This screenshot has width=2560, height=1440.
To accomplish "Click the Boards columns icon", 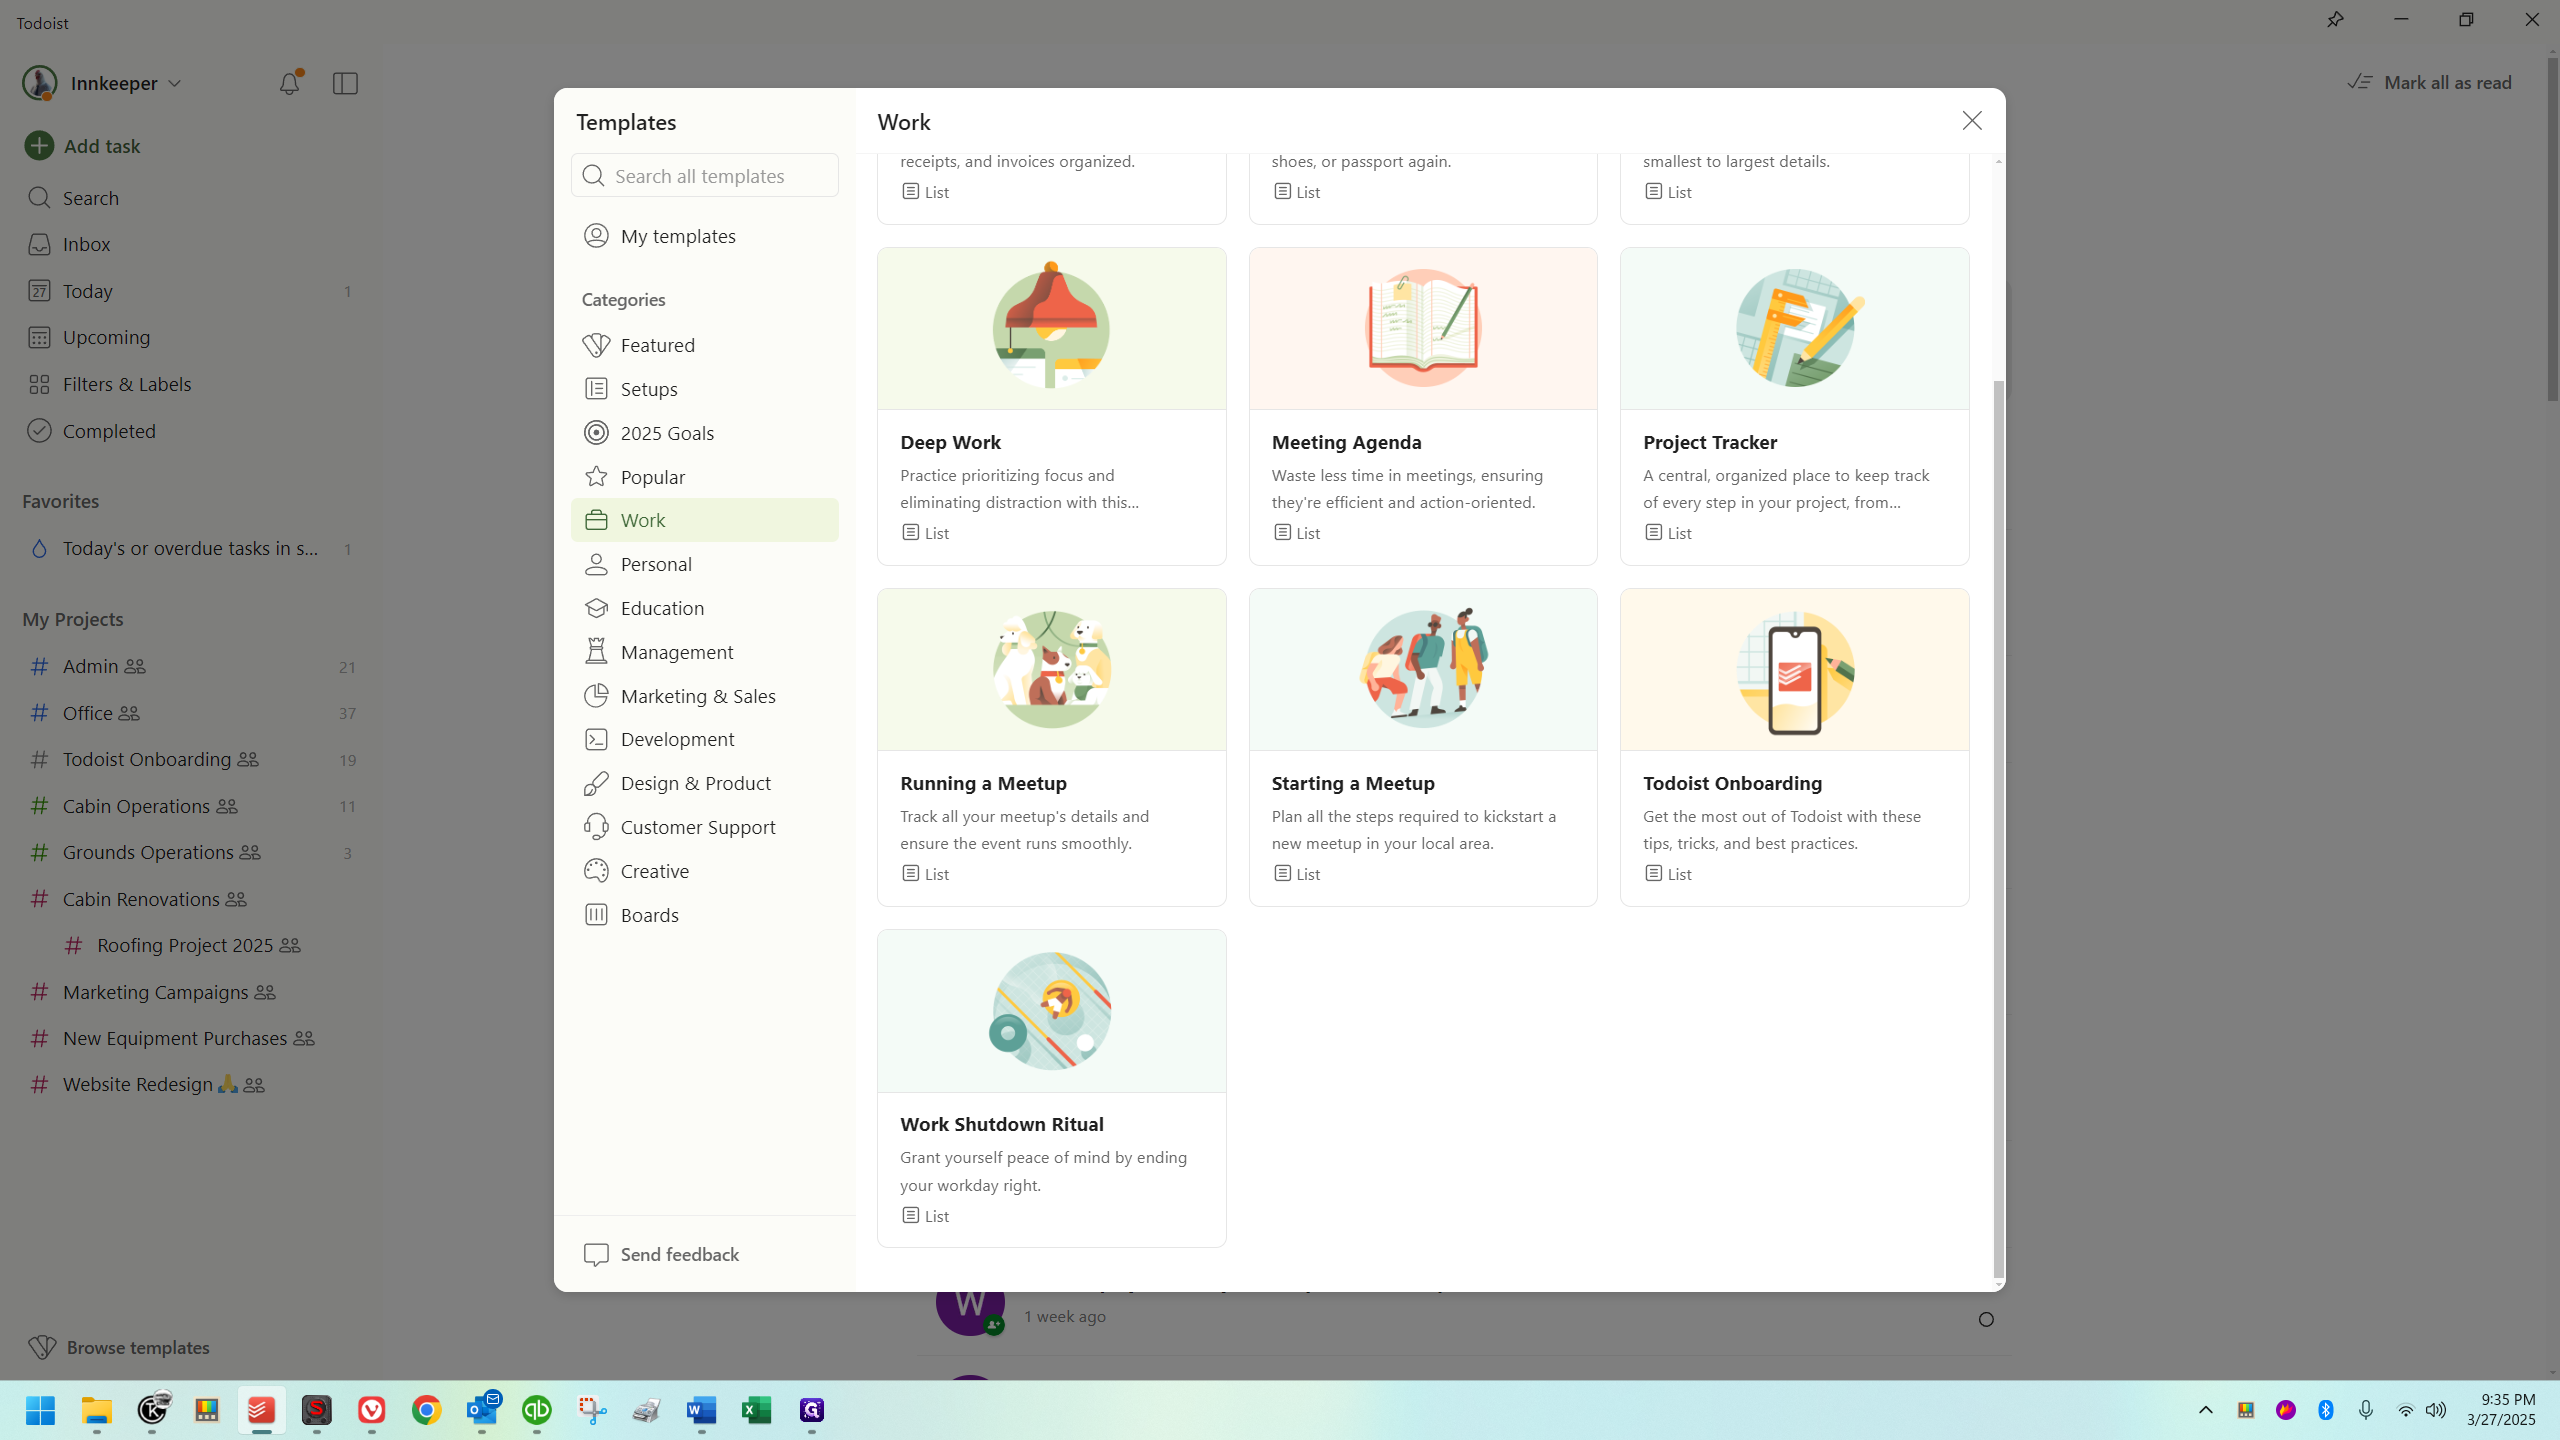I will (x=596, y=915).
